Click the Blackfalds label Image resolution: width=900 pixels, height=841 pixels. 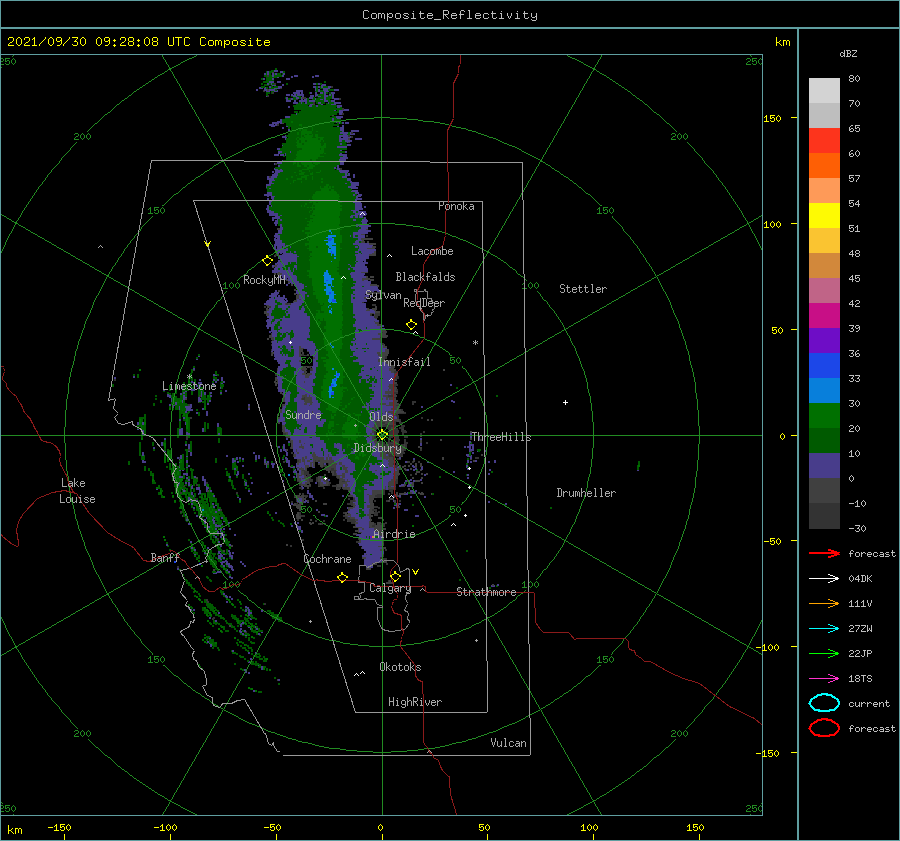425,277
